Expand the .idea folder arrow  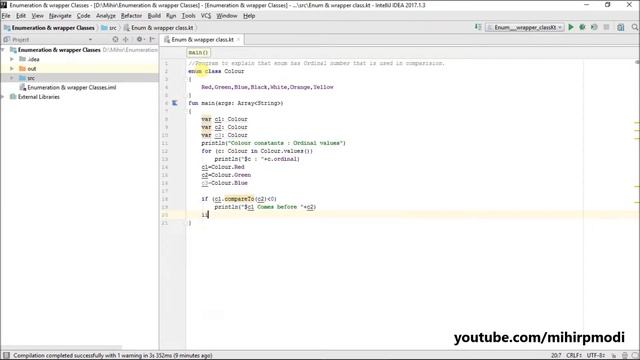[12, 59]
